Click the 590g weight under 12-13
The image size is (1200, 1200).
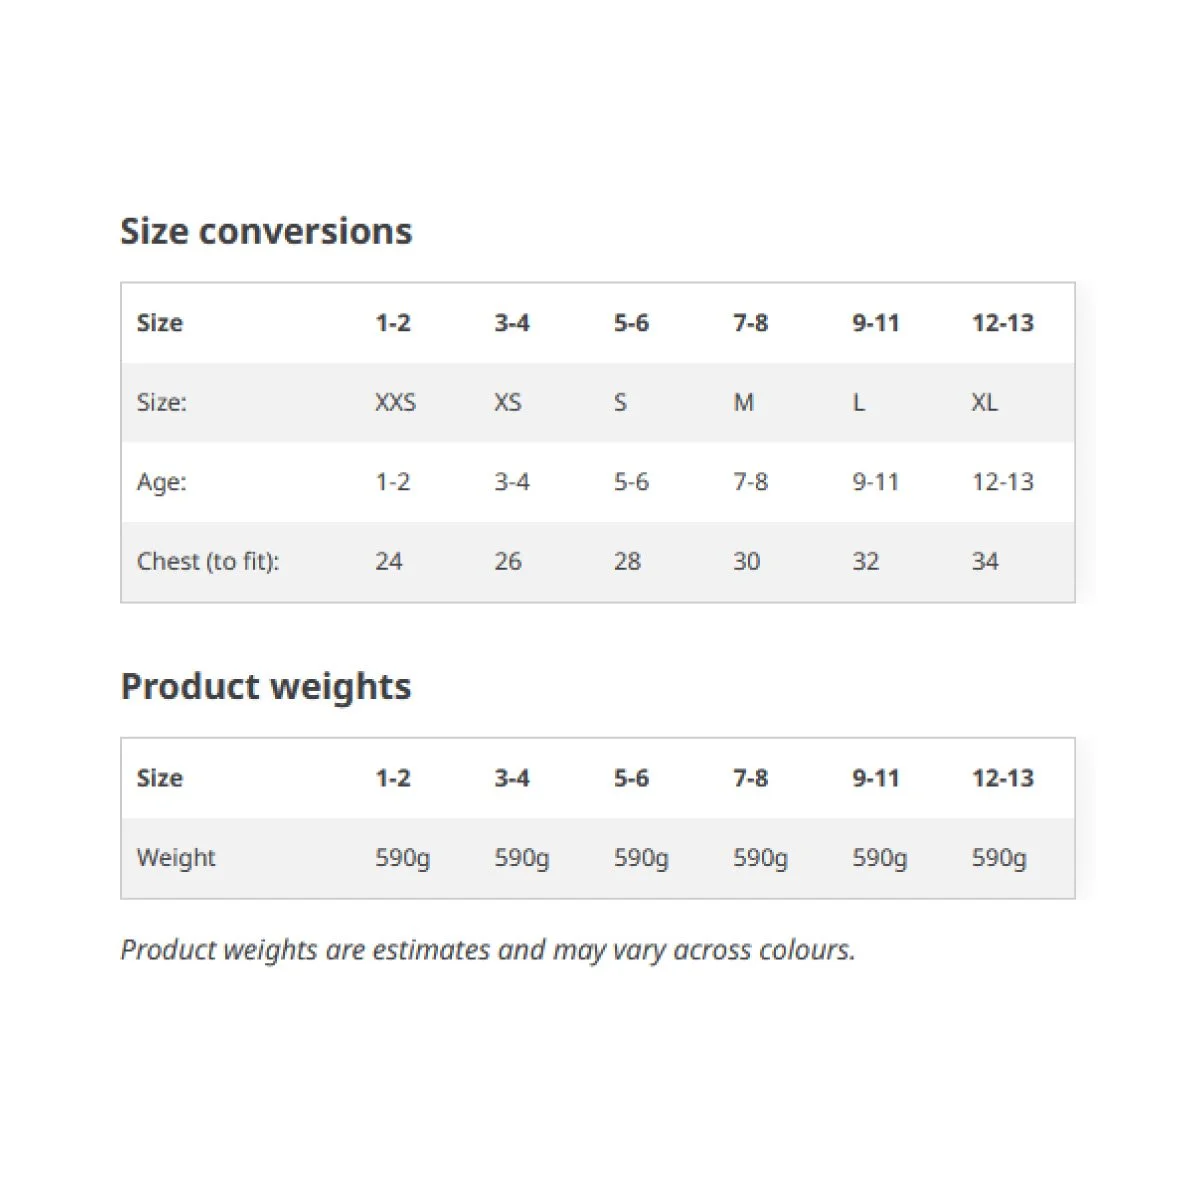pos(1000,858)
